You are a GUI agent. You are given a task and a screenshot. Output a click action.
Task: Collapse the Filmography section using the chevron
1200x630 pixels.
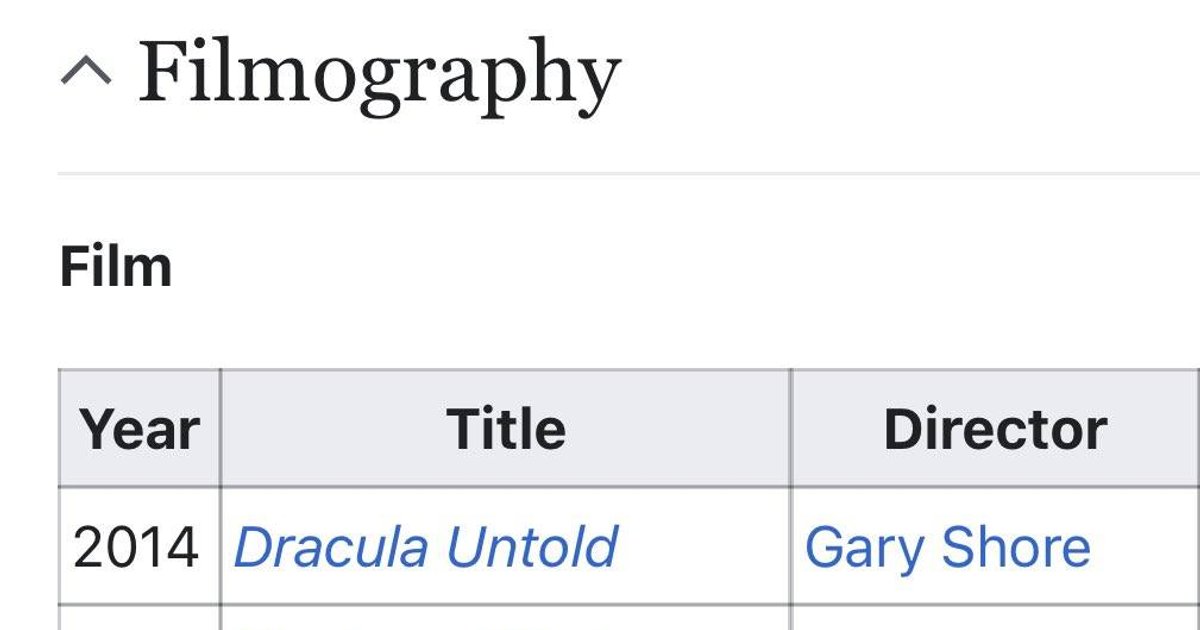86,70
